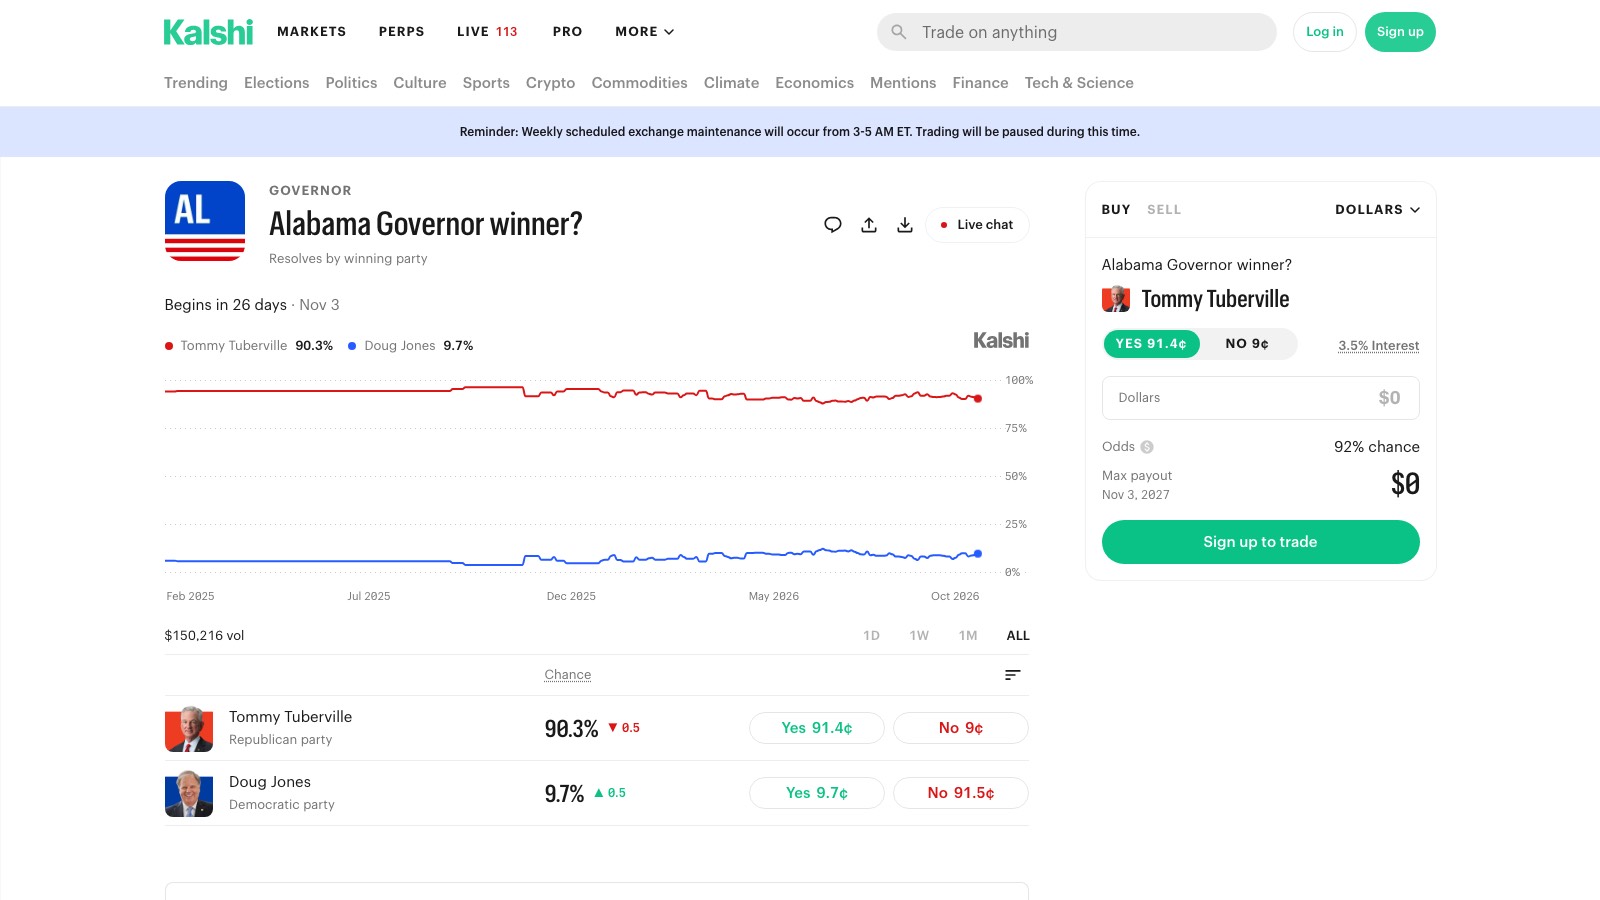Click the Odds info dollar icon

pos(1147,447)
